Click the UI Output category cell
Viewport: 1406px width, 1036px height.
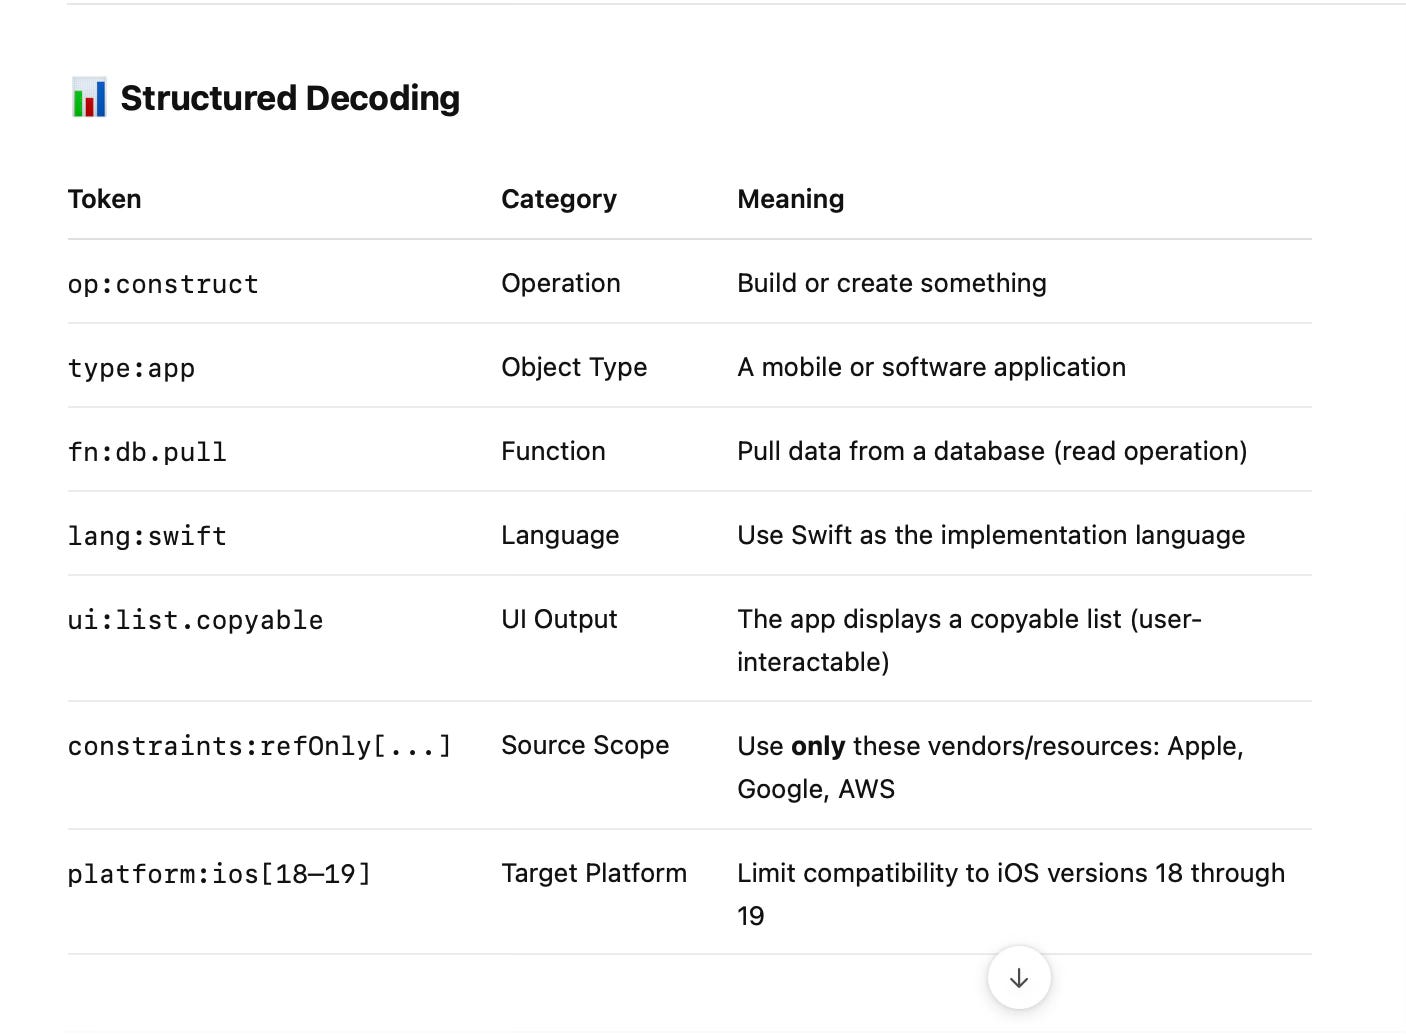pyautogui.click(x=559, y=619)
